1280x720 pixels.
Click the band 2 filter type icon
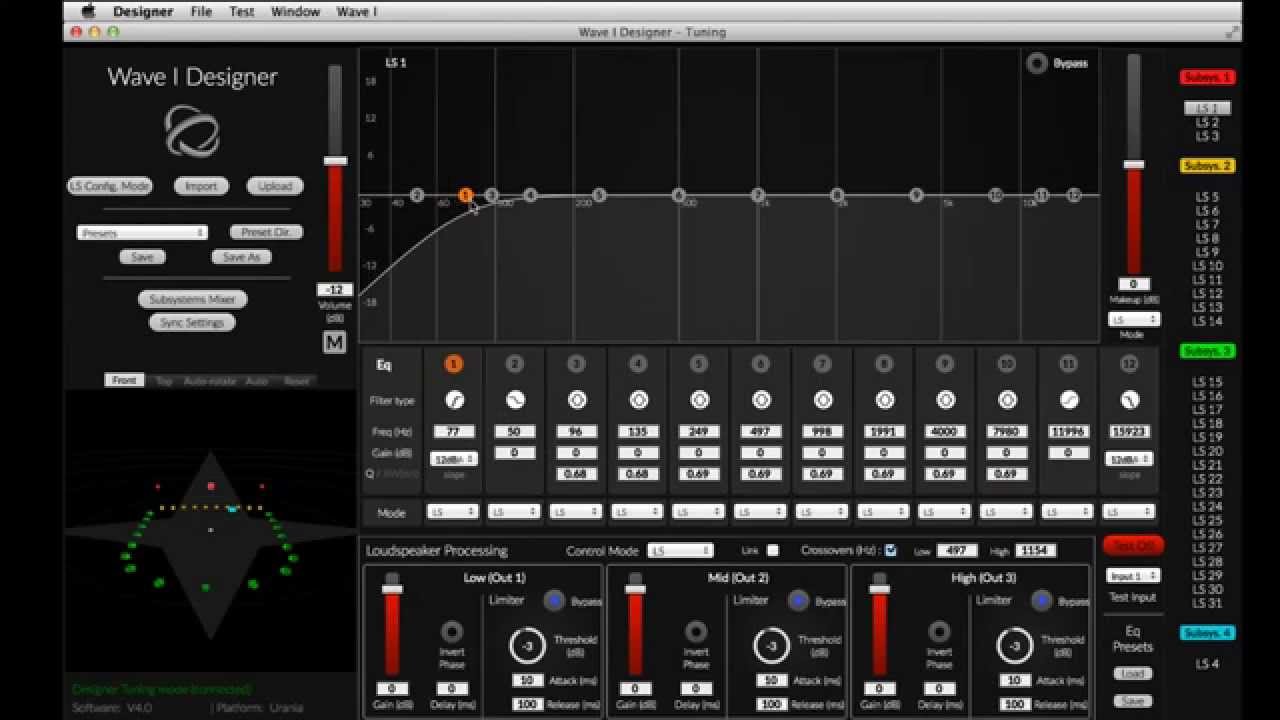click(515, 400)
